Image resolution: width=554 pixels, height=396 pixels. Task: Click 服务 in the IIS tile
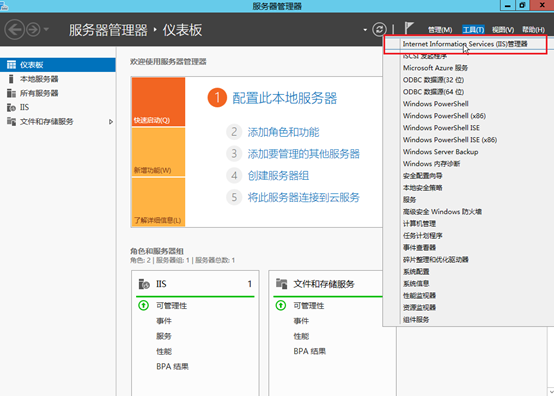(x=164, y=336)
